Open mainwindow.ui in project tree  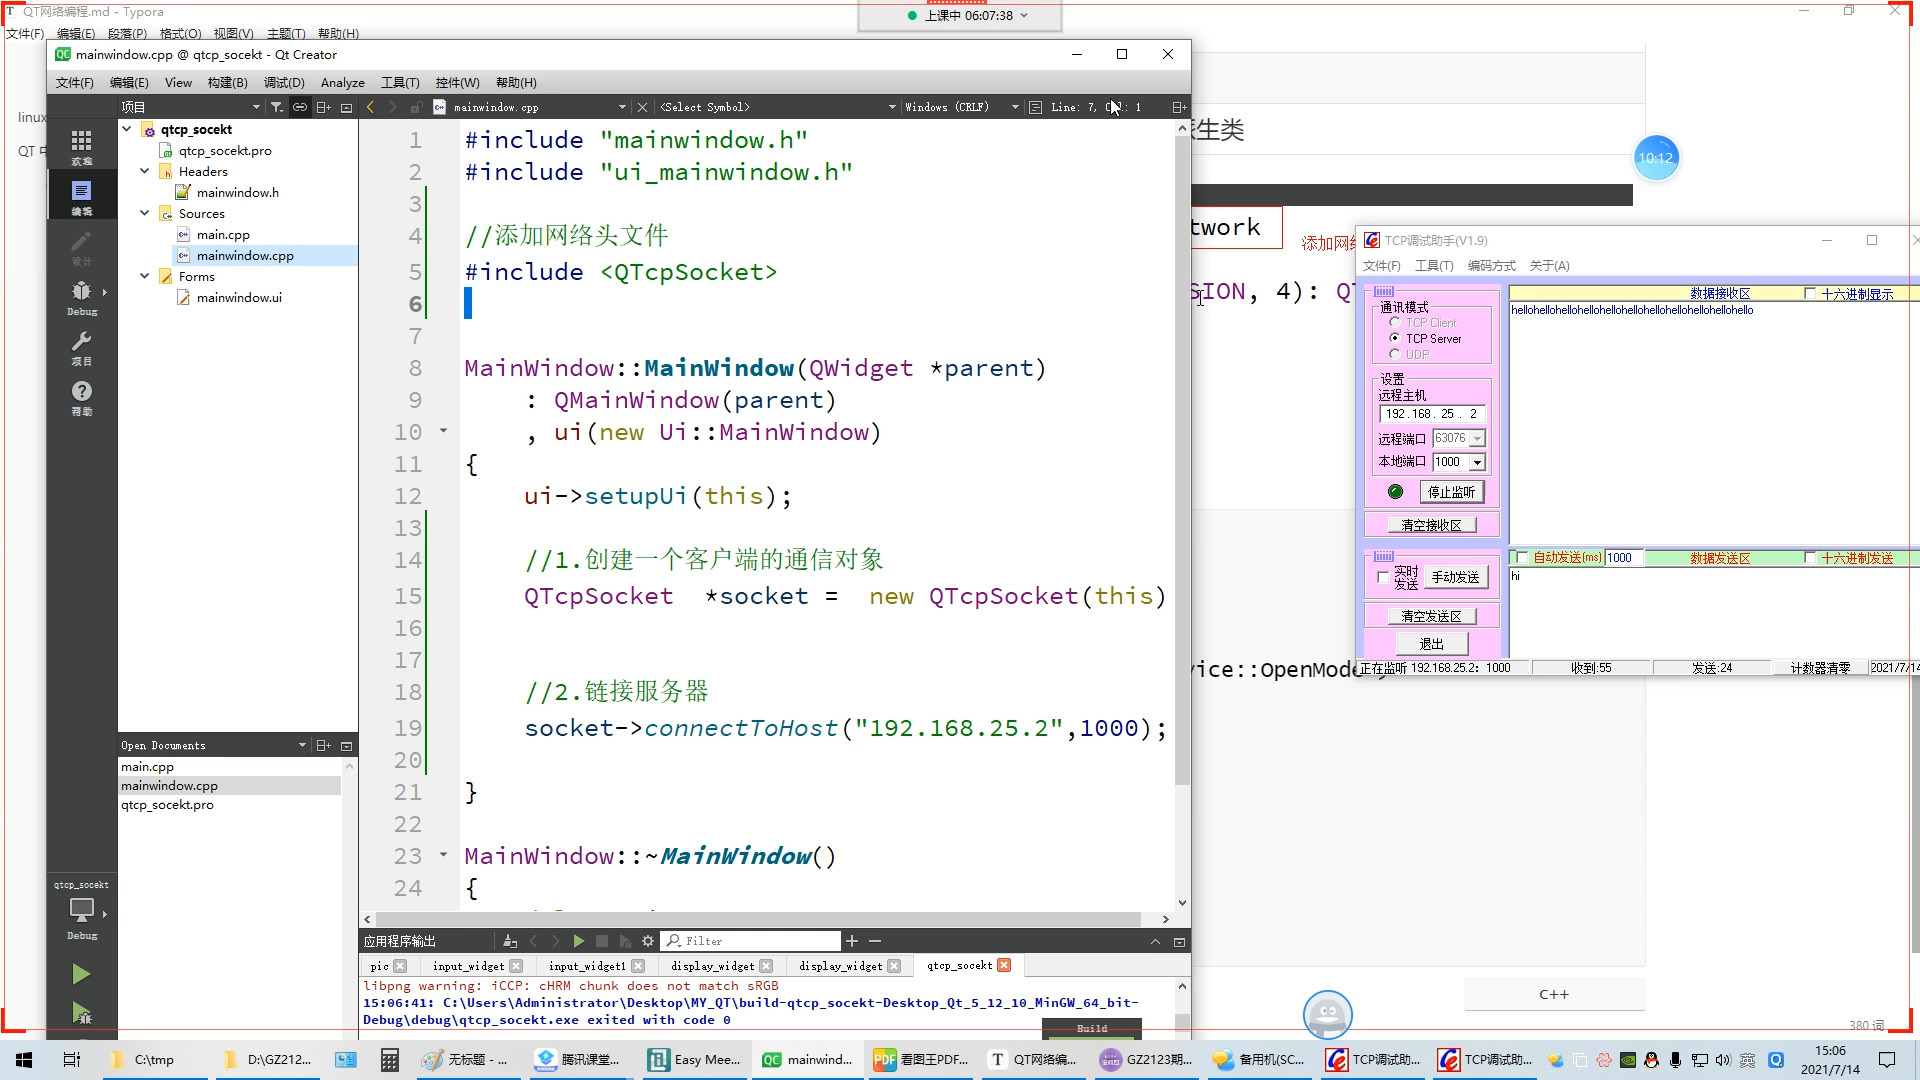tap(239, 297)
